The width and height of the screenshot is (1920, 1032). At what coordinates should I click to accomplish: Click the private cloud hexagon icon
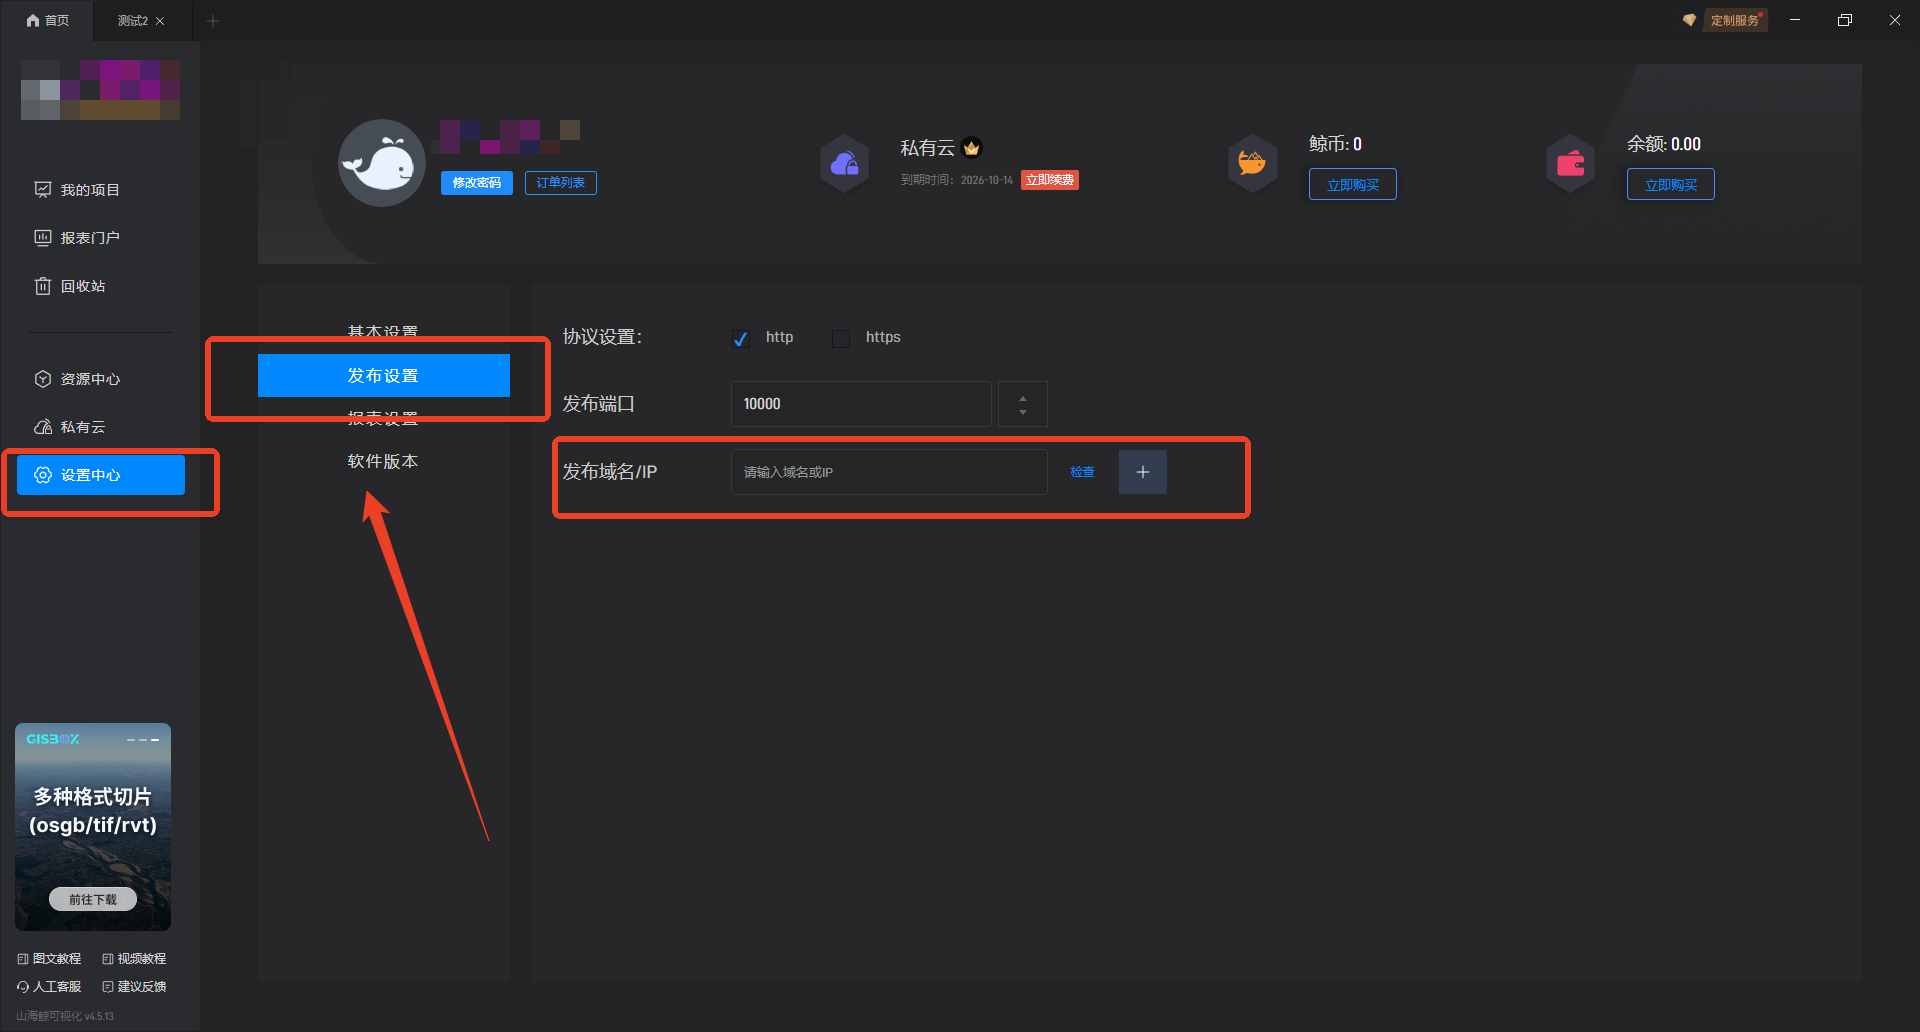(844, 163)
